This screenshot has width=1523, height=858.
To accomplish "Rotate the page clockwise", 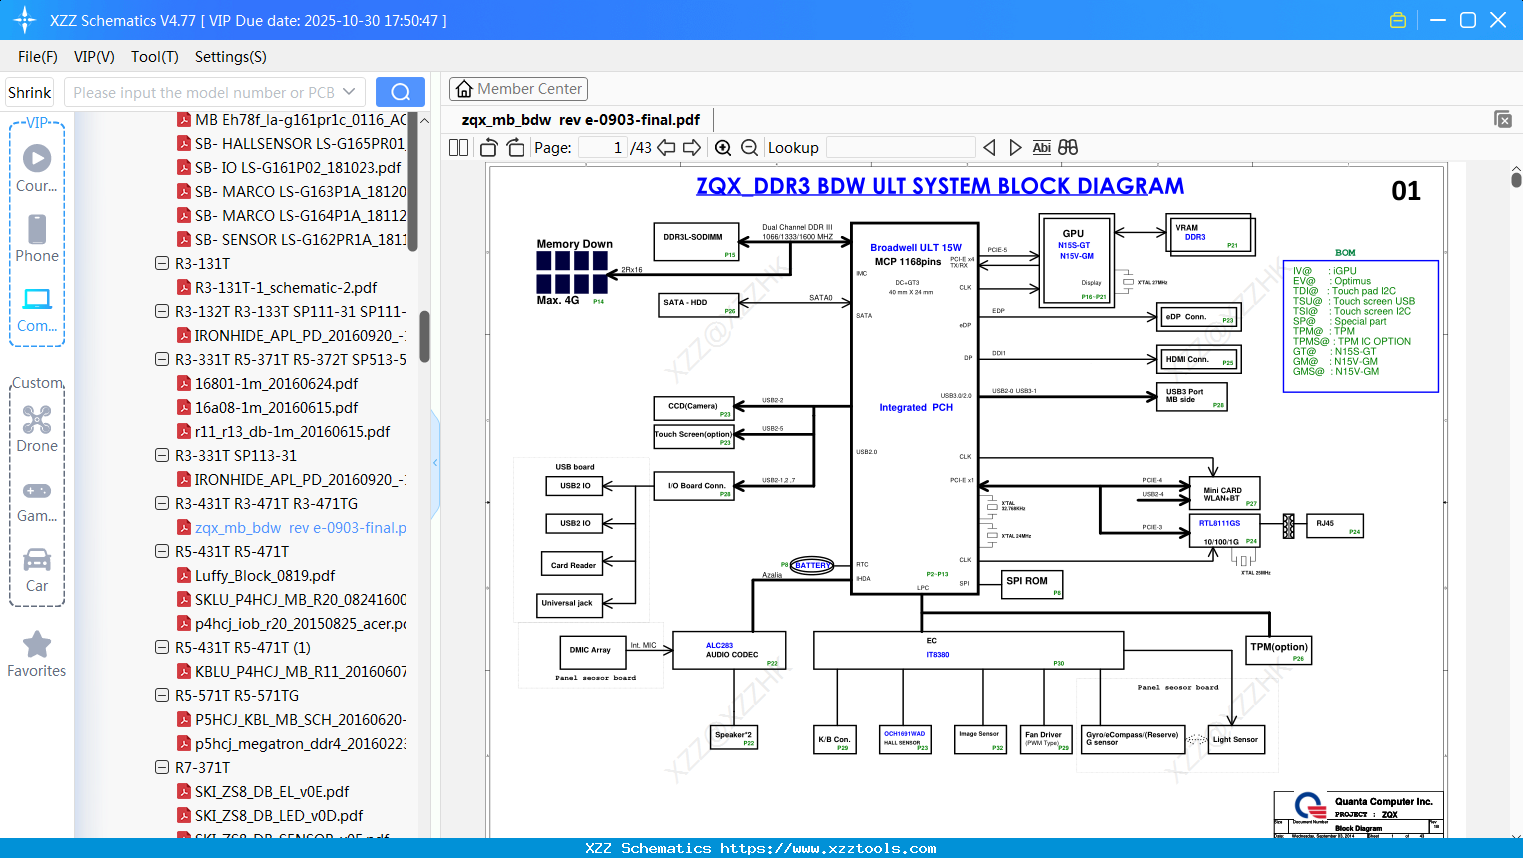I will point(515,148).
